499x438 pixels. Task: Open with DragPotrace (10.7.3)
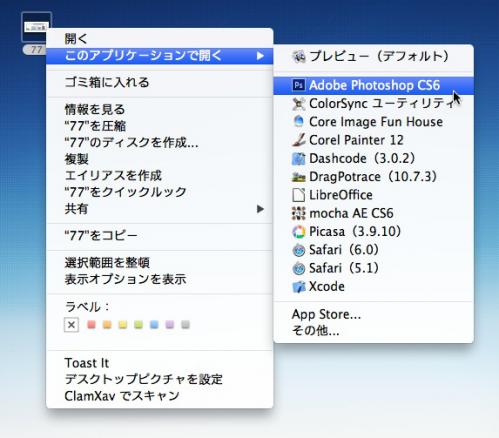[373, 177]
